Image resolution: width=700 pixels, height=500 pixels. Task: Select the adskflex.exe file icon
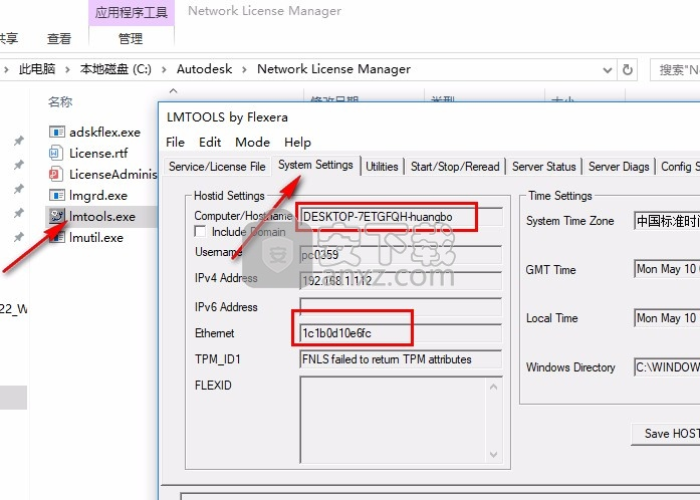click(x=57, y=132)
